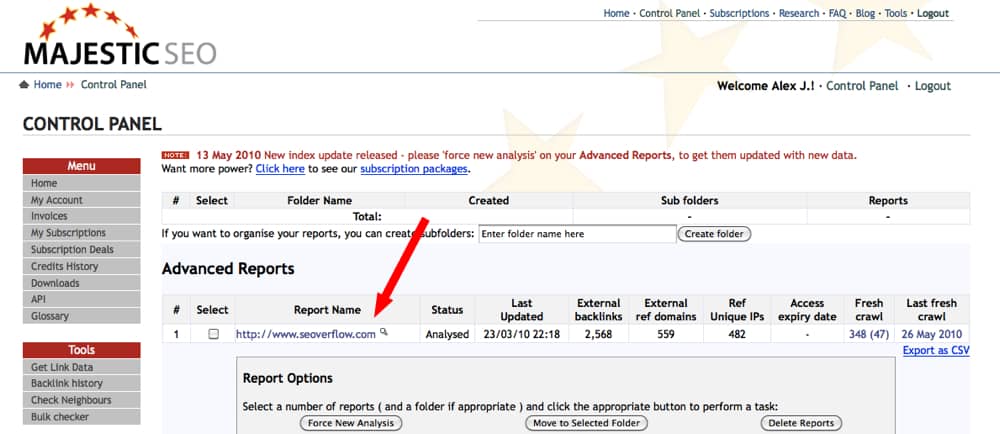Select Downloads in the sidebar

[82, 283]
